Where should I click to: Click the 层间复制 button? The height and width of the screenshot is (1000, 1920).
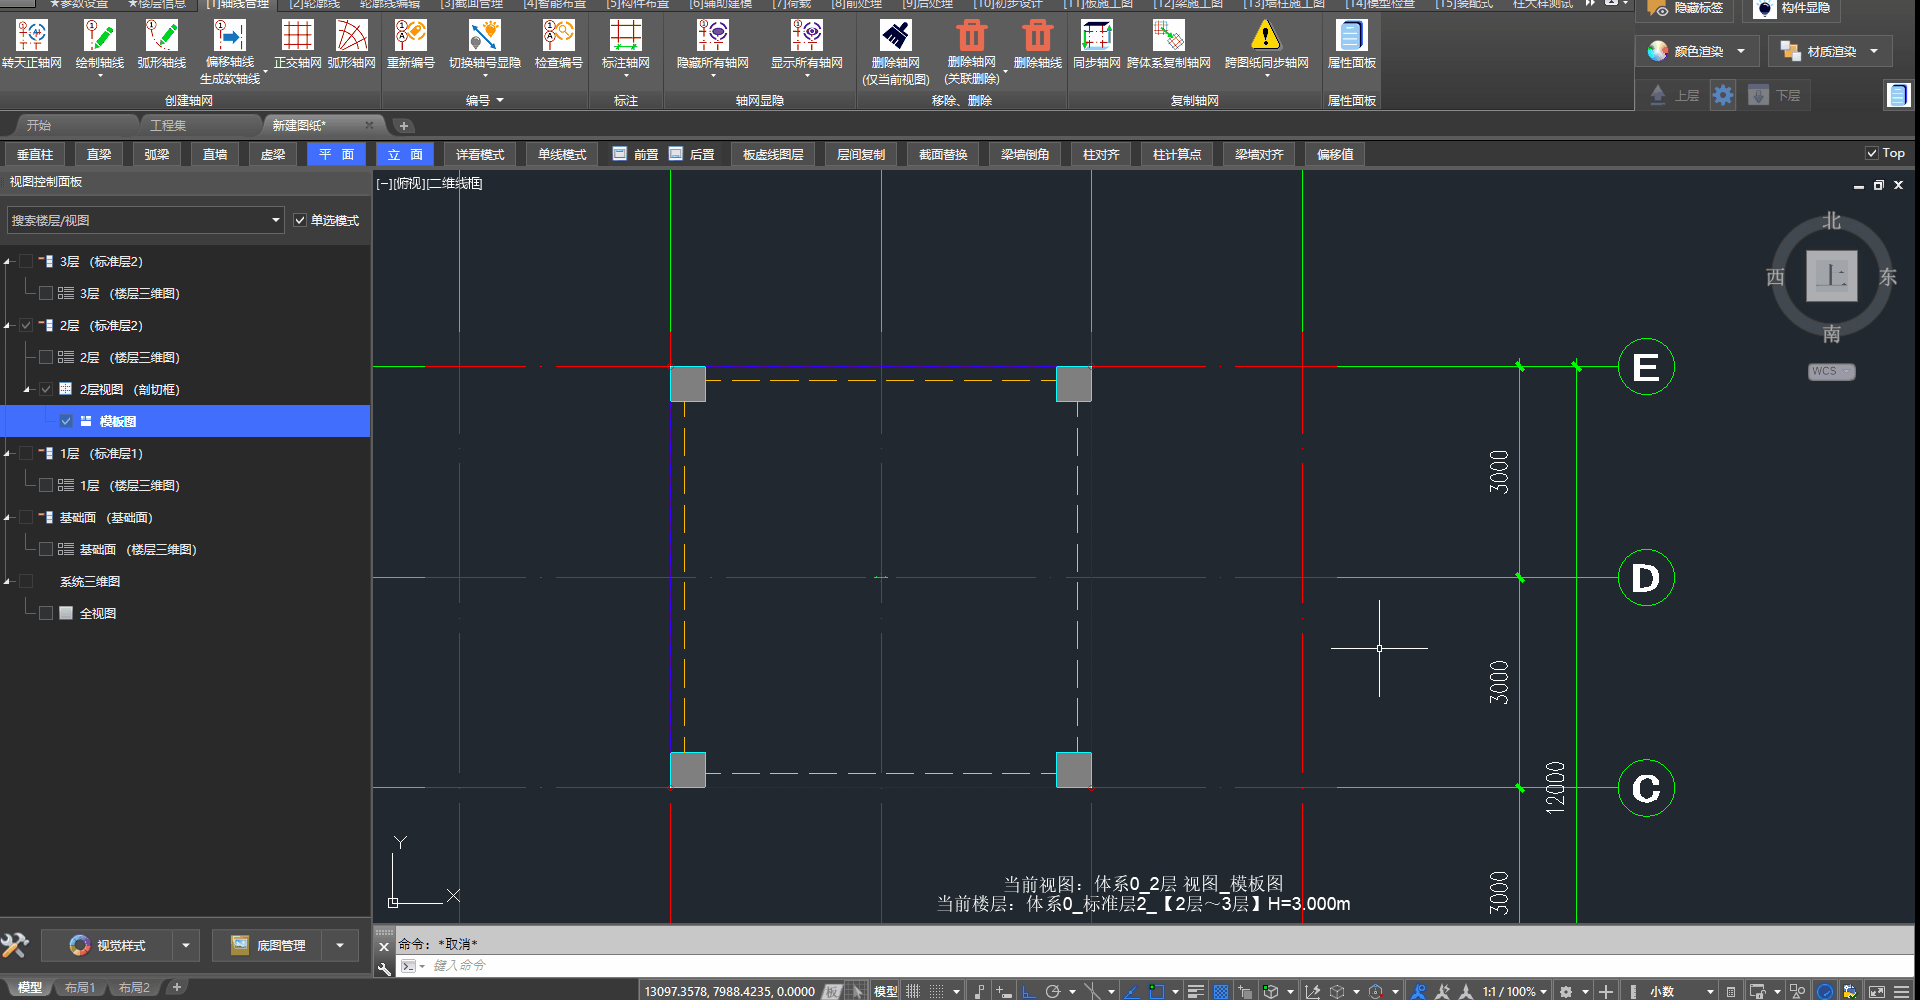[860, 154]
